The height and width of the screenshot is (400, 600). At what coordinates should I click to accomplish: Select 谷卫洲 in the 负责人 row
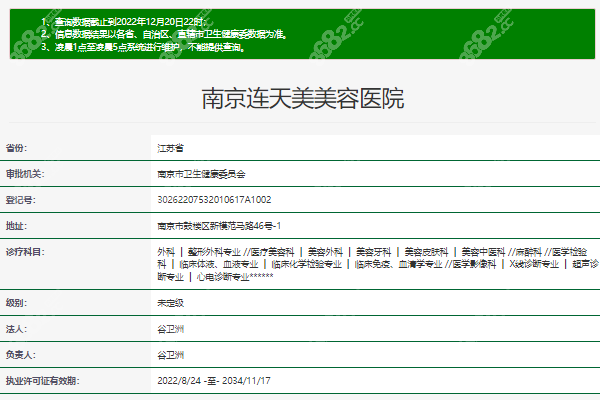[170, 355]
